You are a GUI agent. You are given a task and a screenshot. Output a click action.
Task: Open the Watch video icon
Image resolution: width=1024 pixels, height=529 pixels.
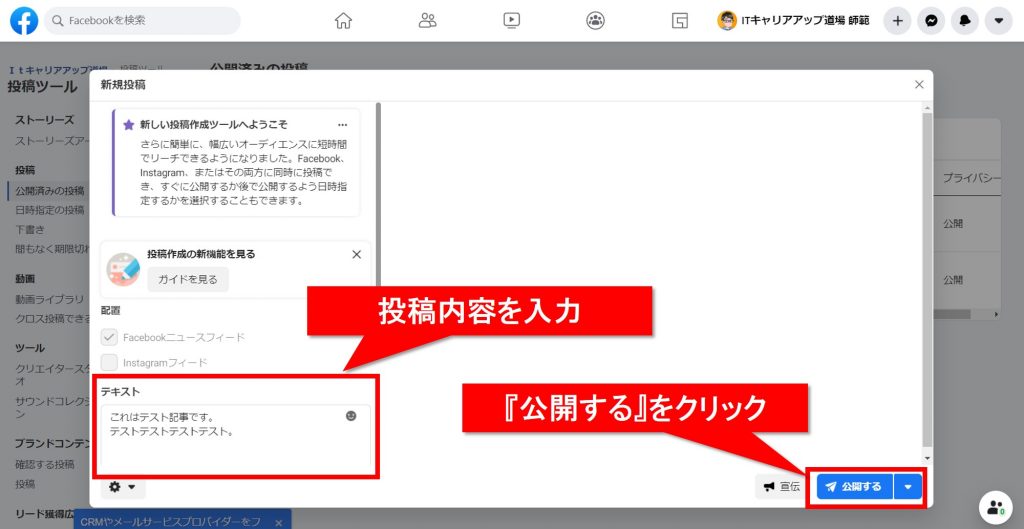[512, 21]
